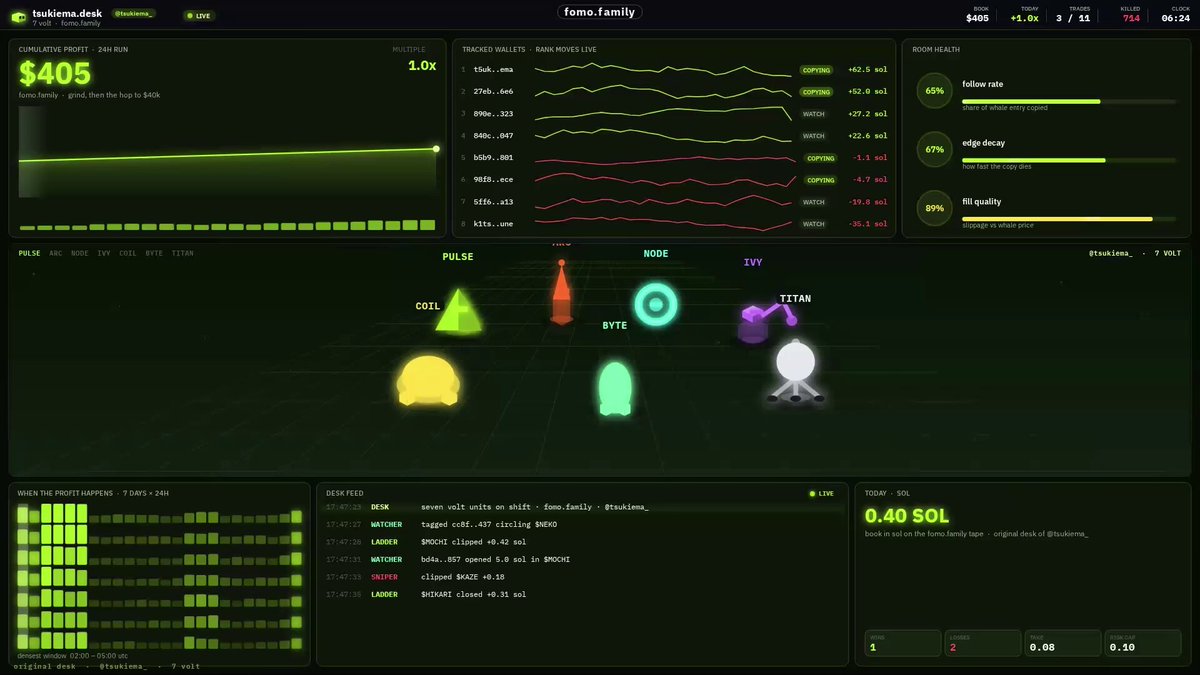Select the green PULSE pyramid figure
This screenshot has height=675, width=1200.
[x=459, y=310]
